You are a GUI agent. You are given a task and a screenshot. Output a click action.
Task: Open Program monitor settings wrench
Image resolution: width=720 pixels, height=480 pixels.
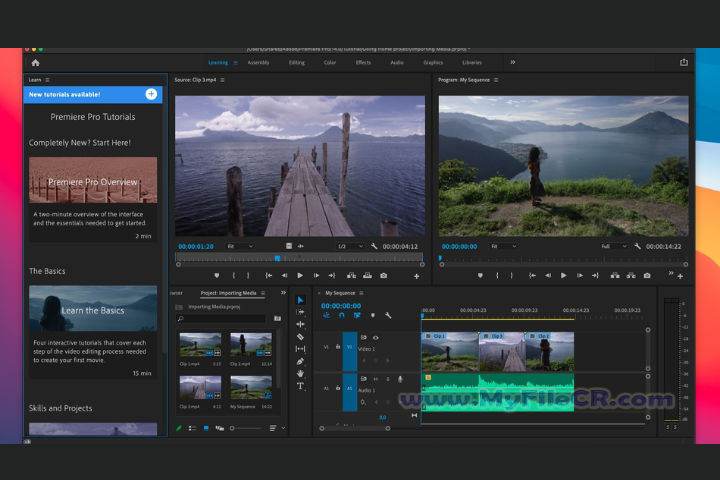pyautogui.click(x=637, y=246)
